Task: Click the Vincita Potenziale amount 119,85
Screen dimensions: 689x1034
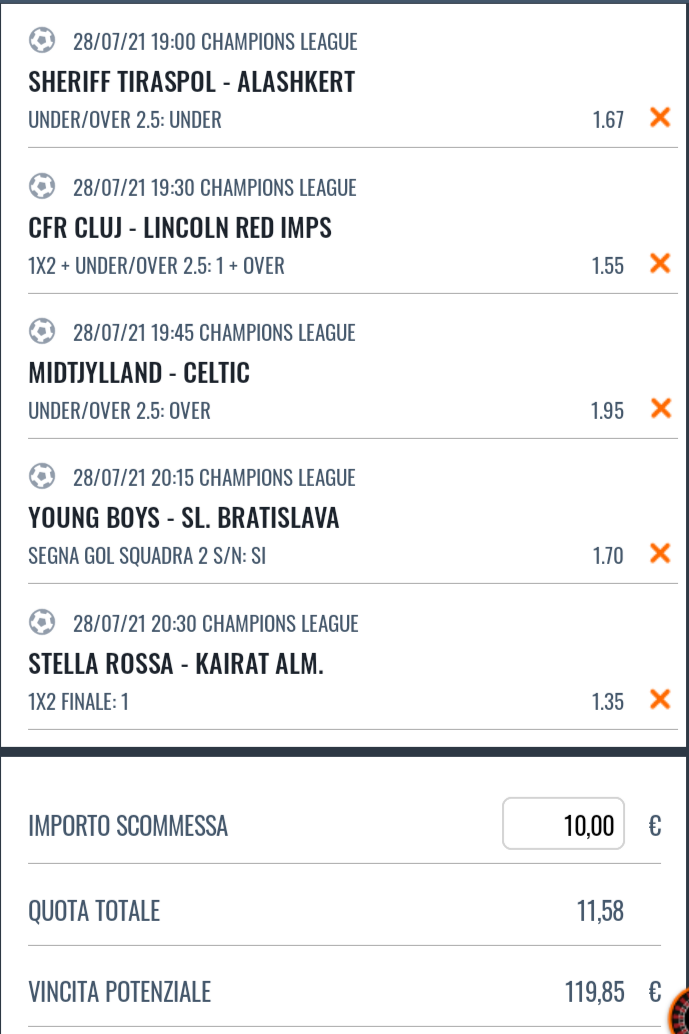Action: point(595,992)
